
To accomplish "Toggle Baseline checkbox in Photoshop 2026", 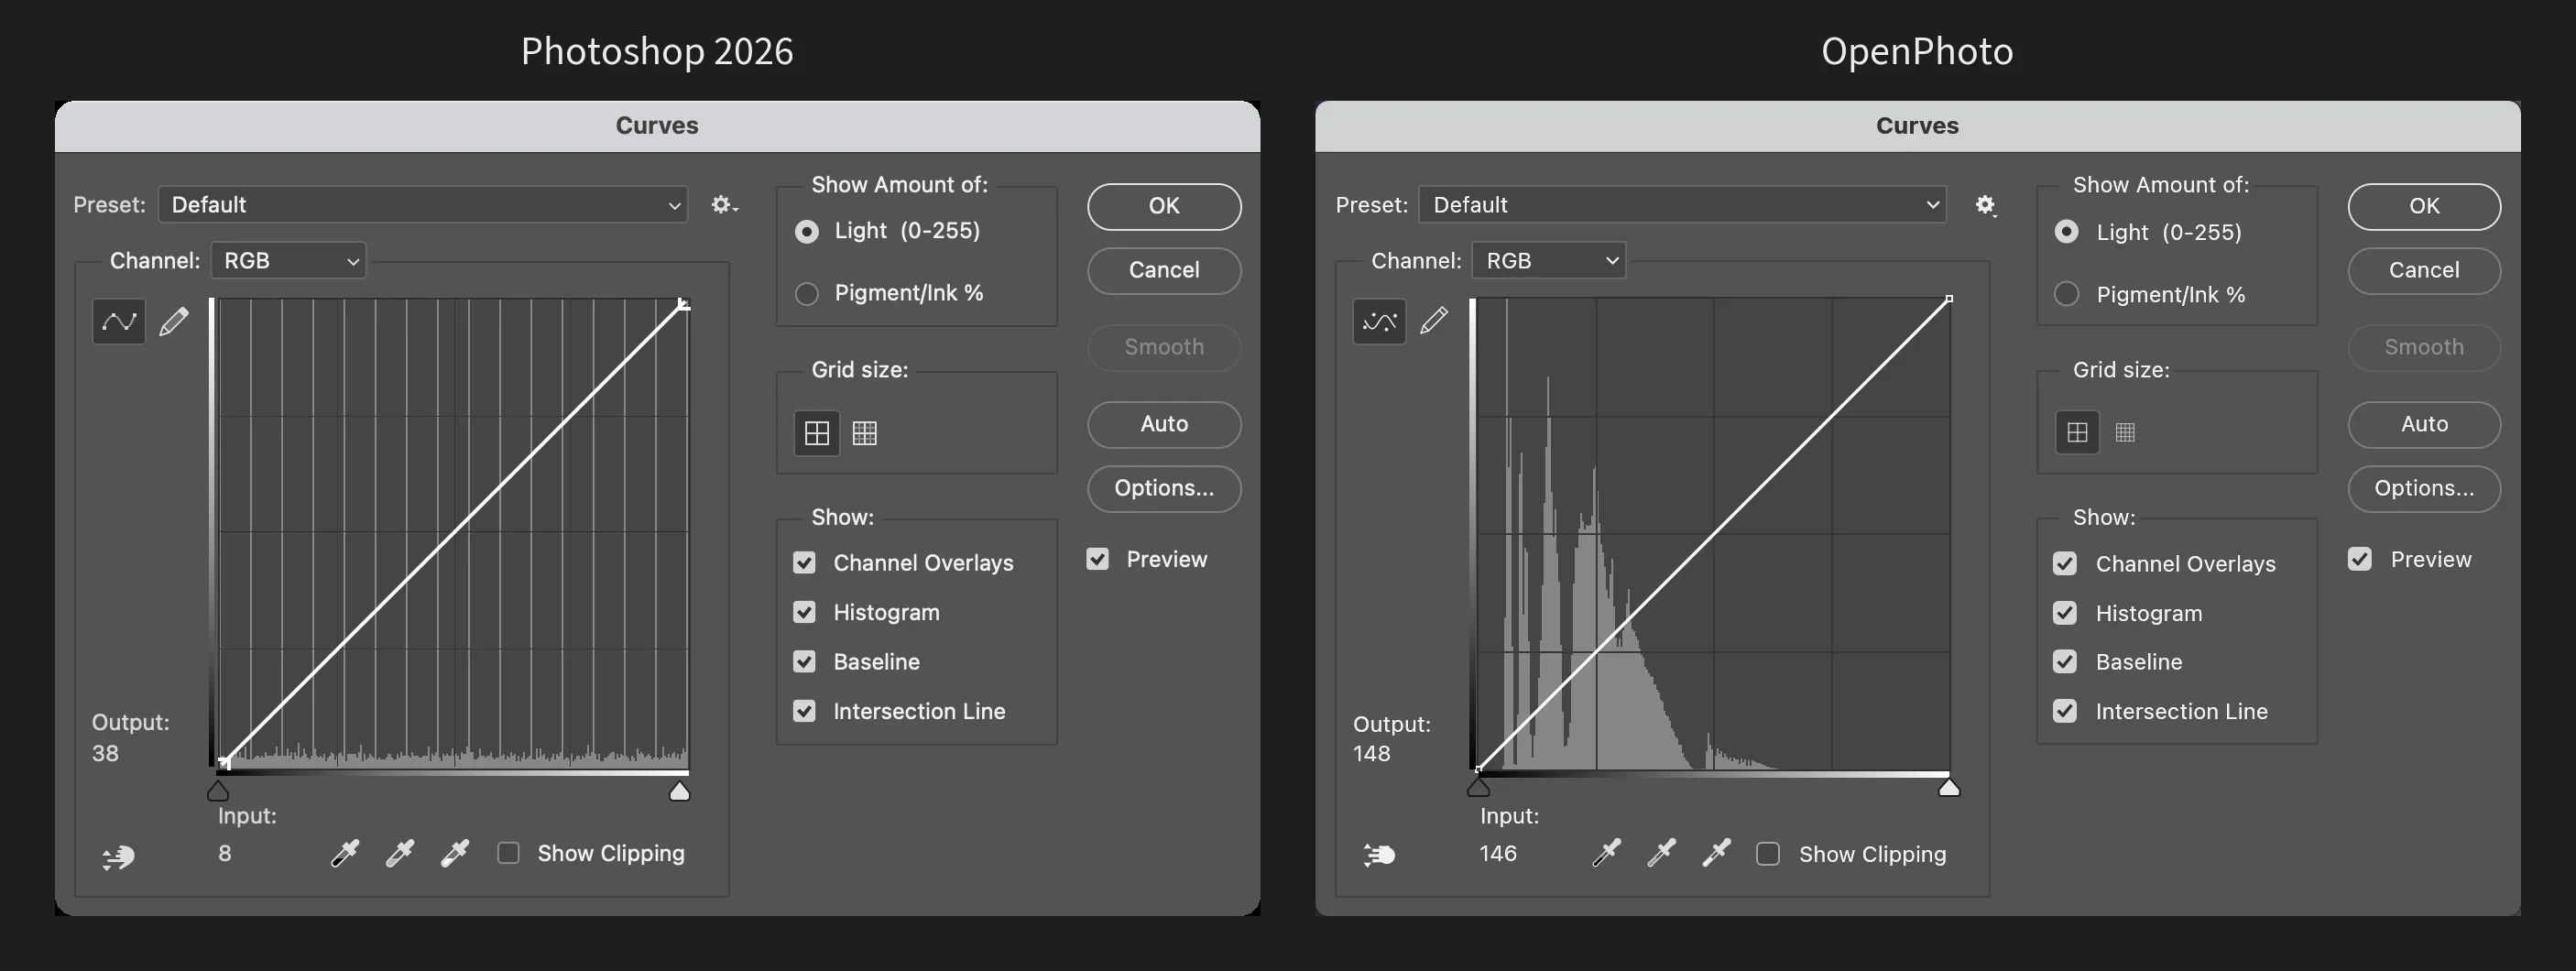I will pyautogui.click(x=804, y=661).
